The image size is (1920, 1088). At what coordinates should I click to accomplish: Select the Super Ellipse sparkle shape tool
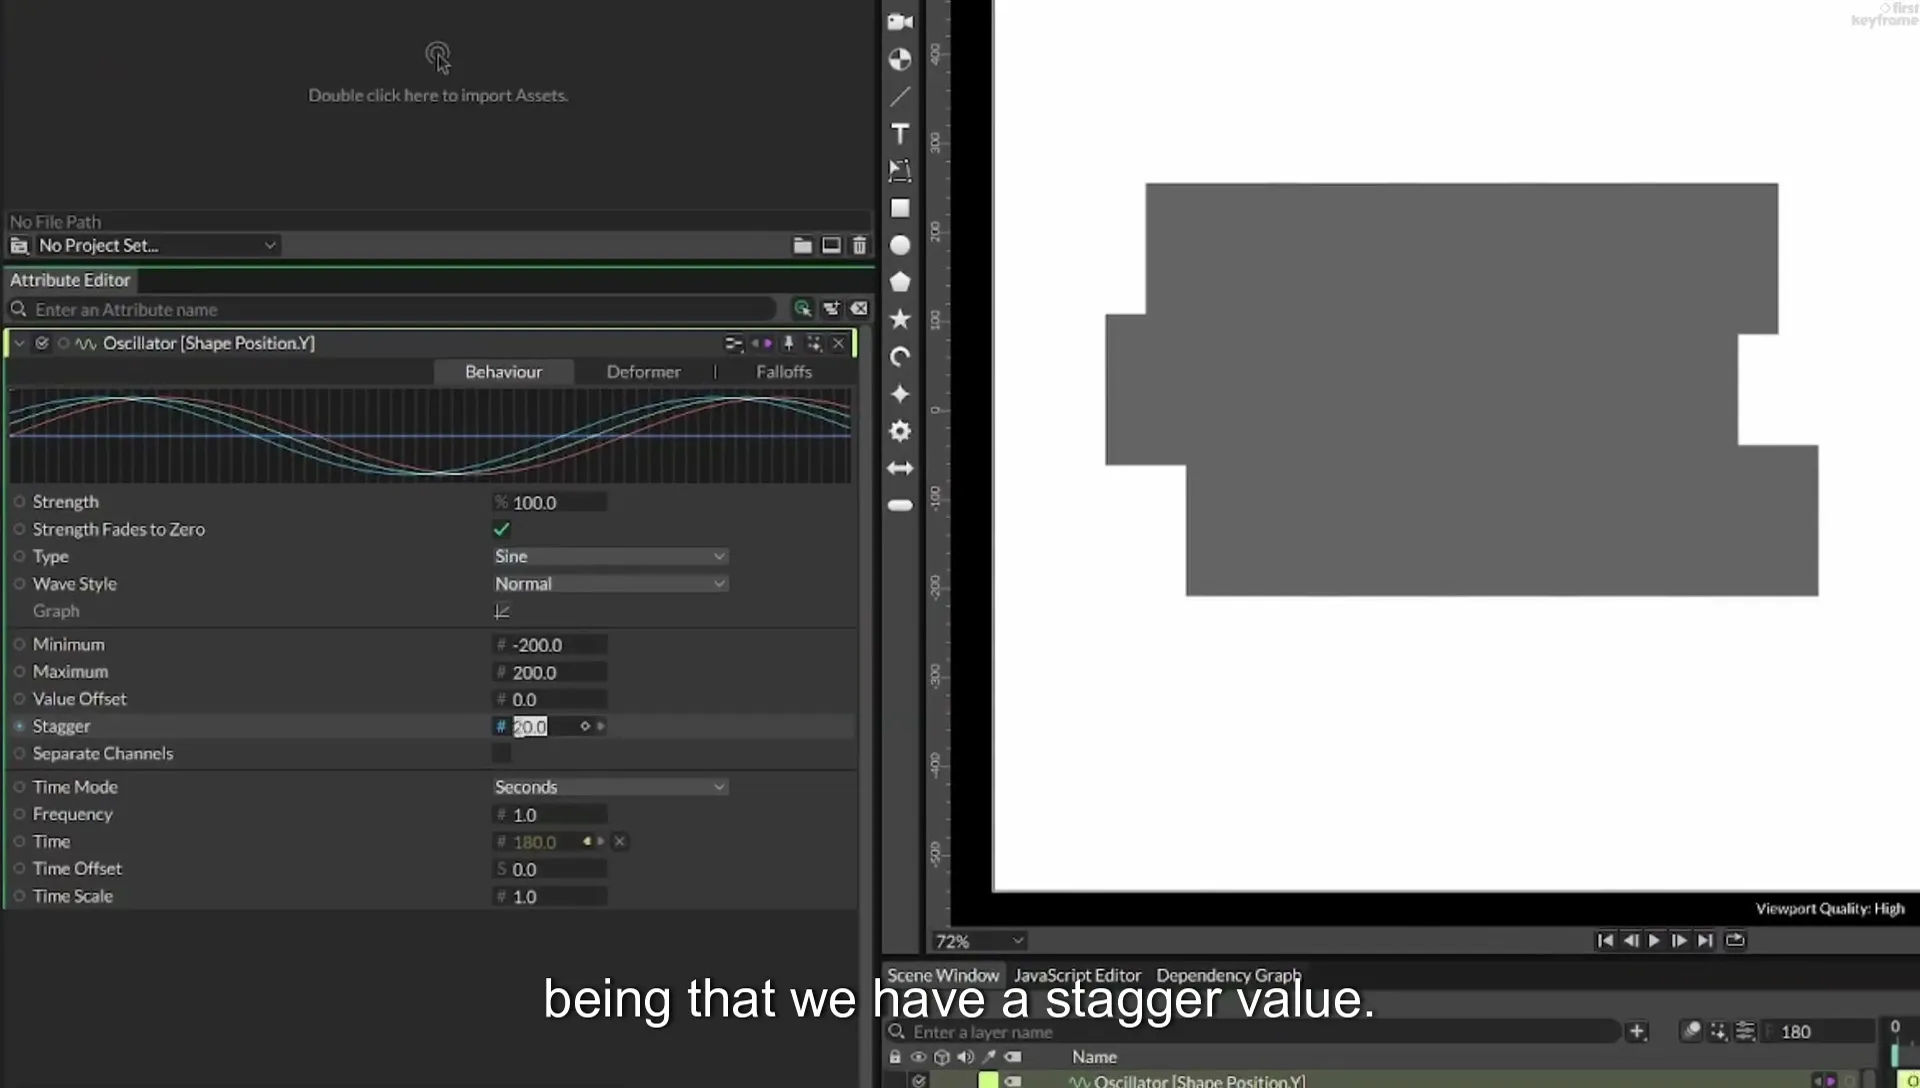tap(900, 394)
